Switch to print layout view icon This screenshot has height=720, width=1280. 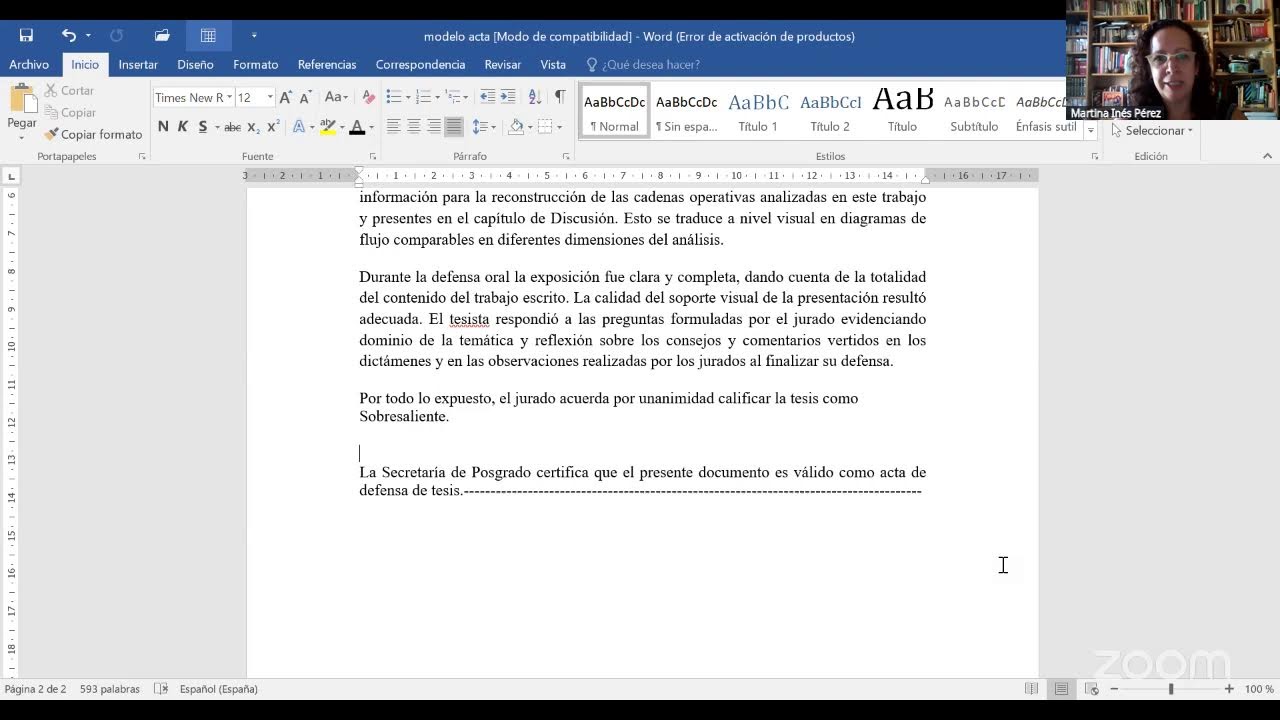[1061, 689]
